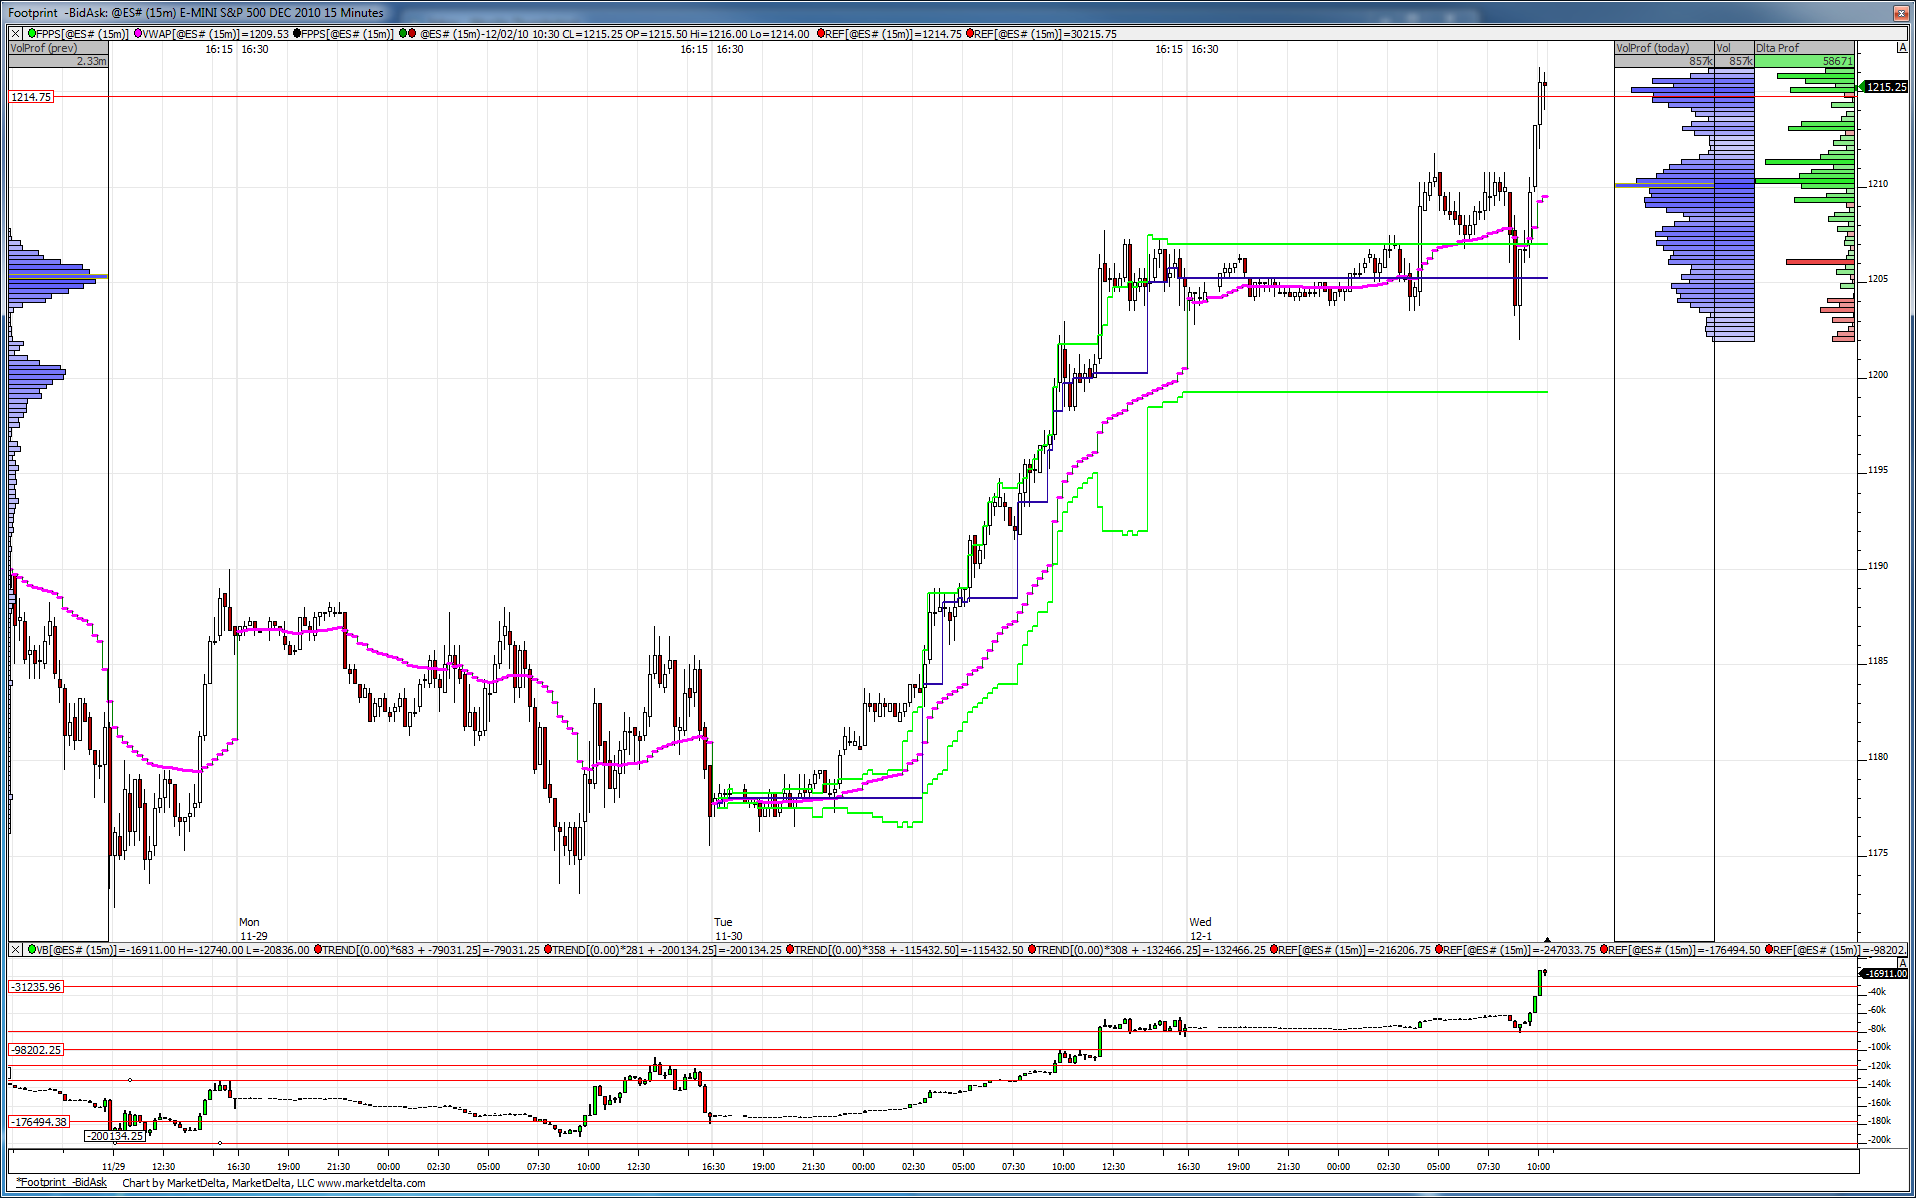The height and width of the screenshot is (1198, 1916).
Task: Close the Footprint chart window
Action: tap(1901, 13)
